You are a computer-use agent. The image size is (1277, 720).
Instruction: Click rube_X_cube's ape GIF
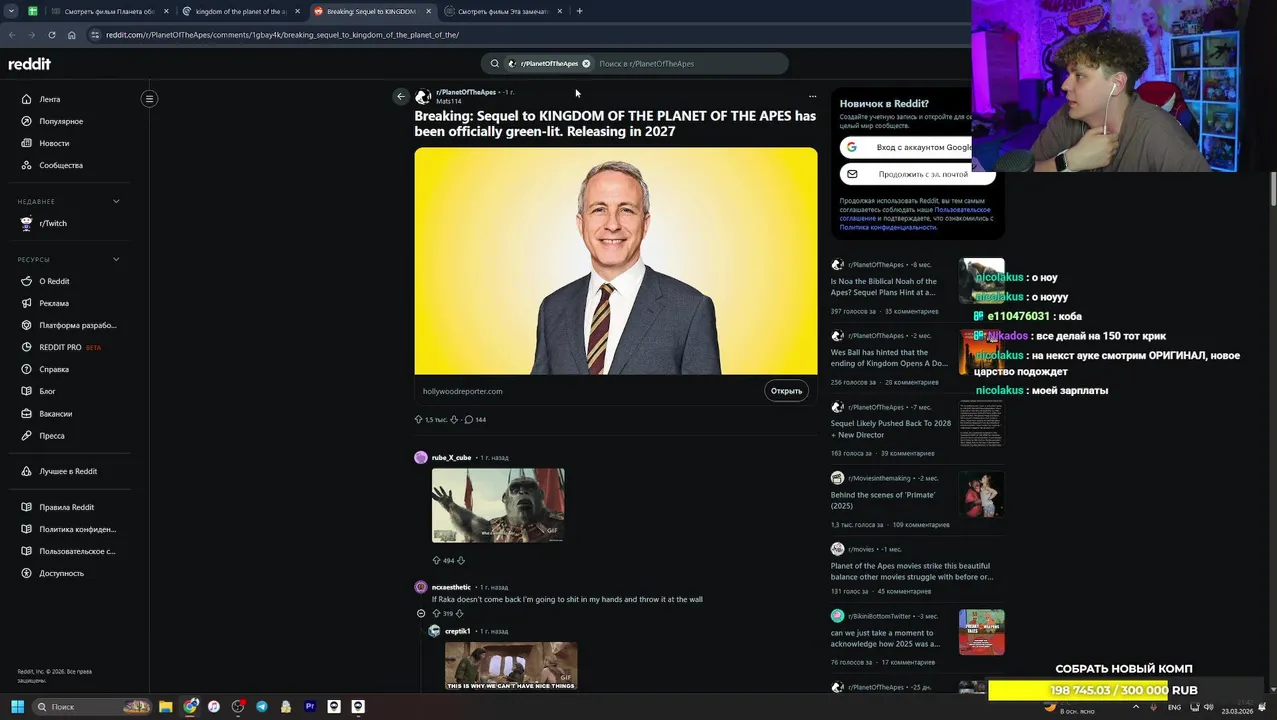pyautogui.click(x=498, y=505)
